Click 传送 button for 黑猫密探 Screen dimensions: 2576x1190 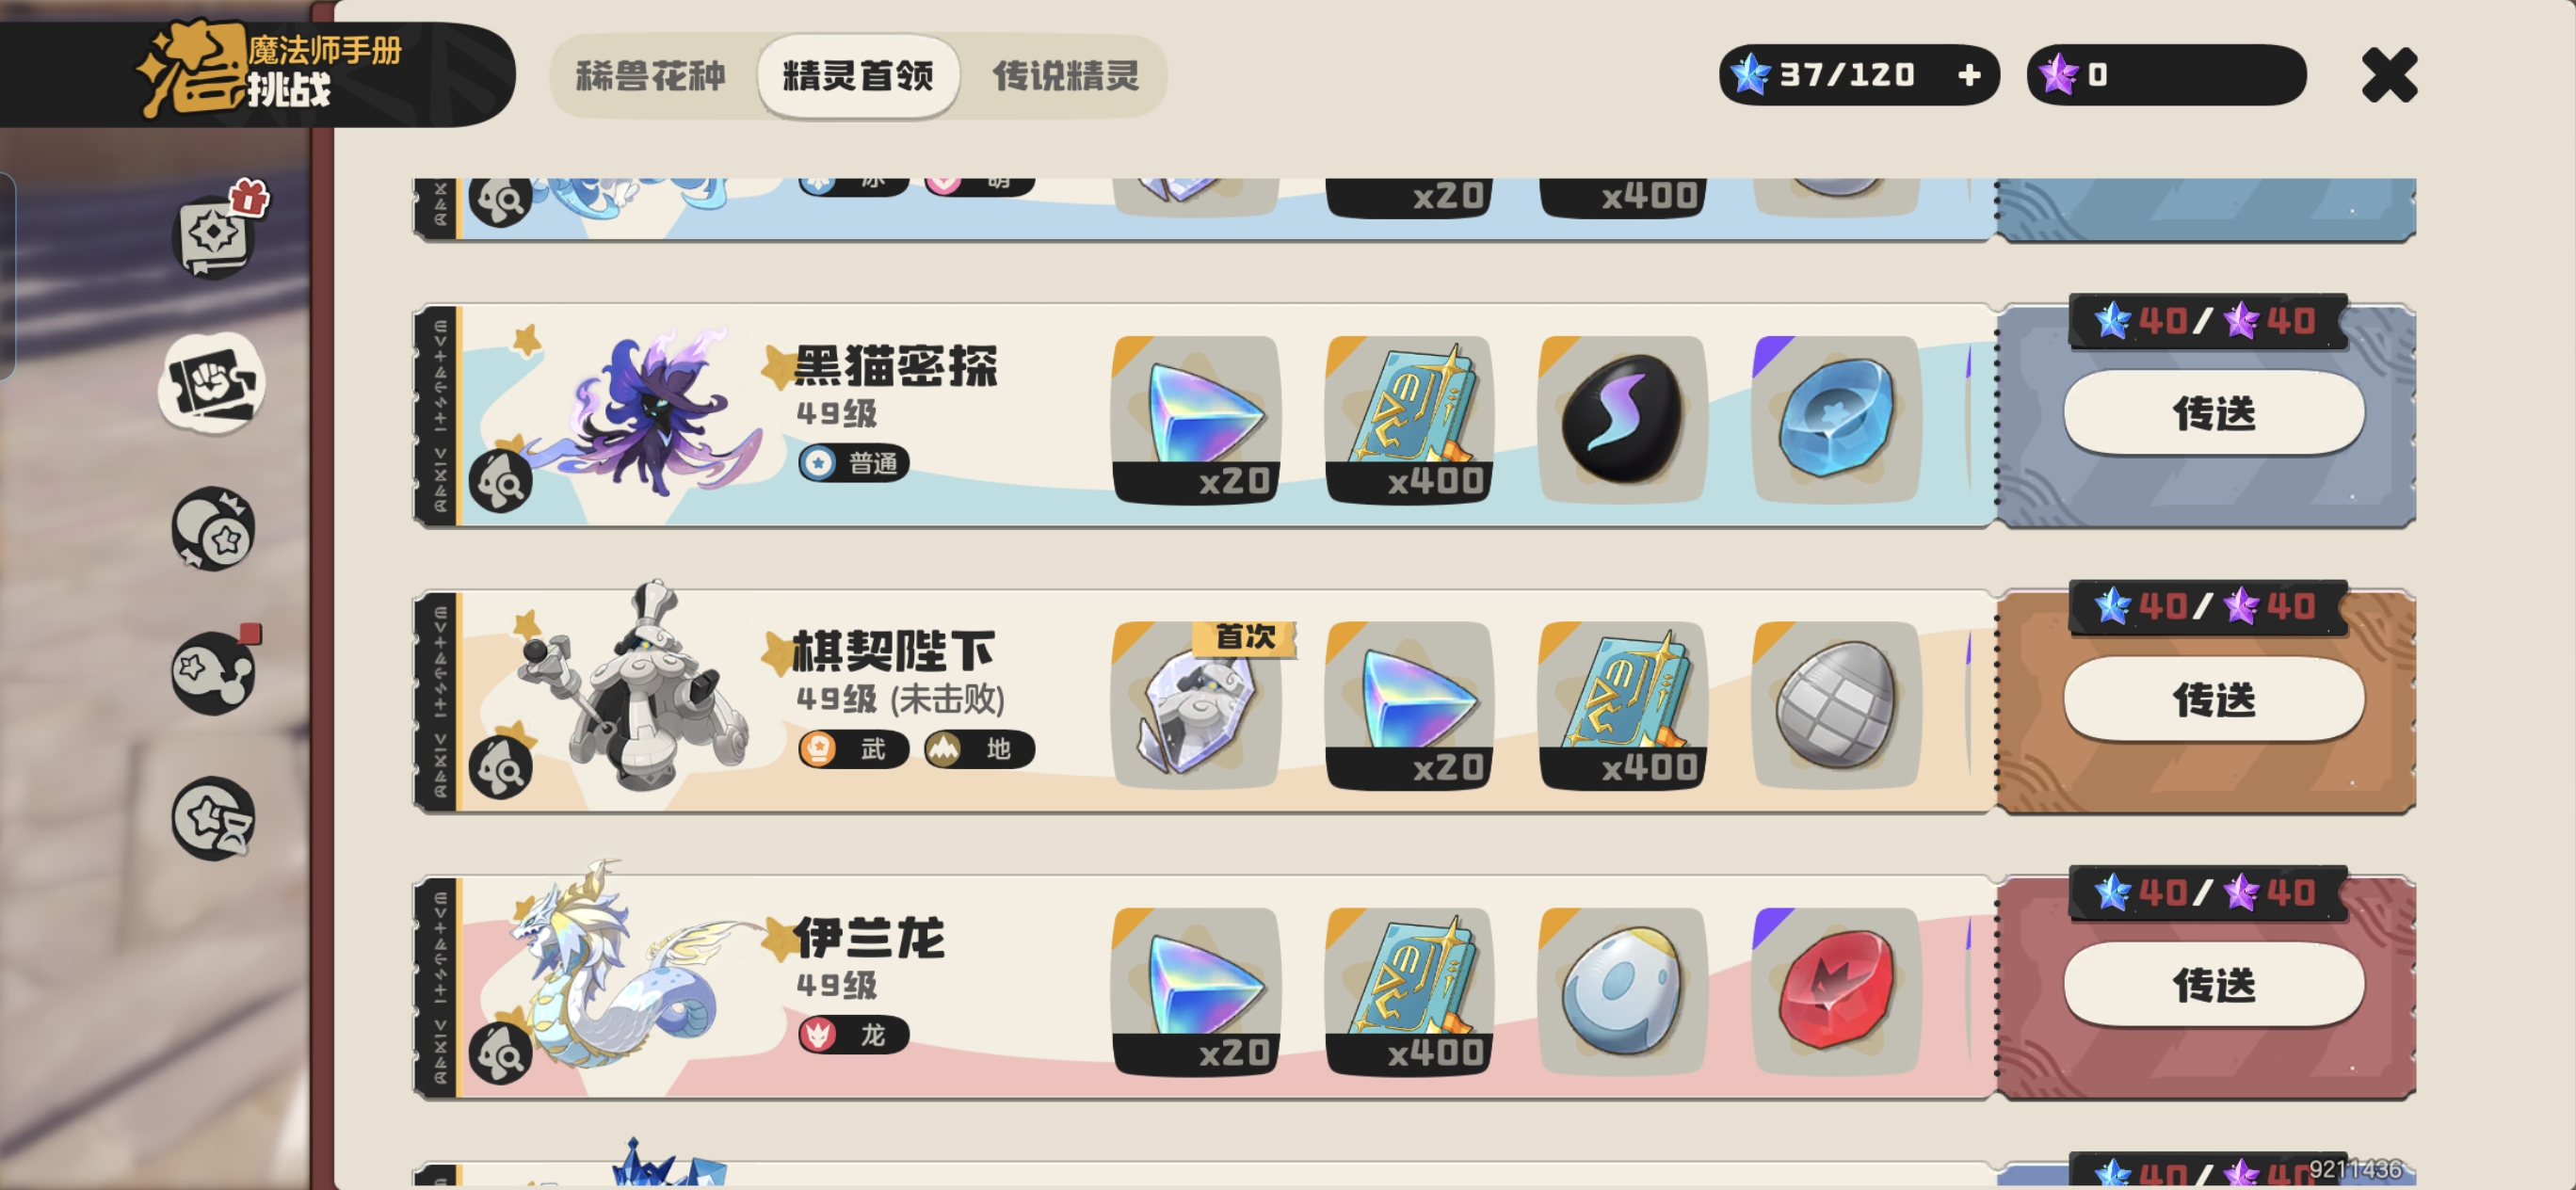coord(2214,413)
